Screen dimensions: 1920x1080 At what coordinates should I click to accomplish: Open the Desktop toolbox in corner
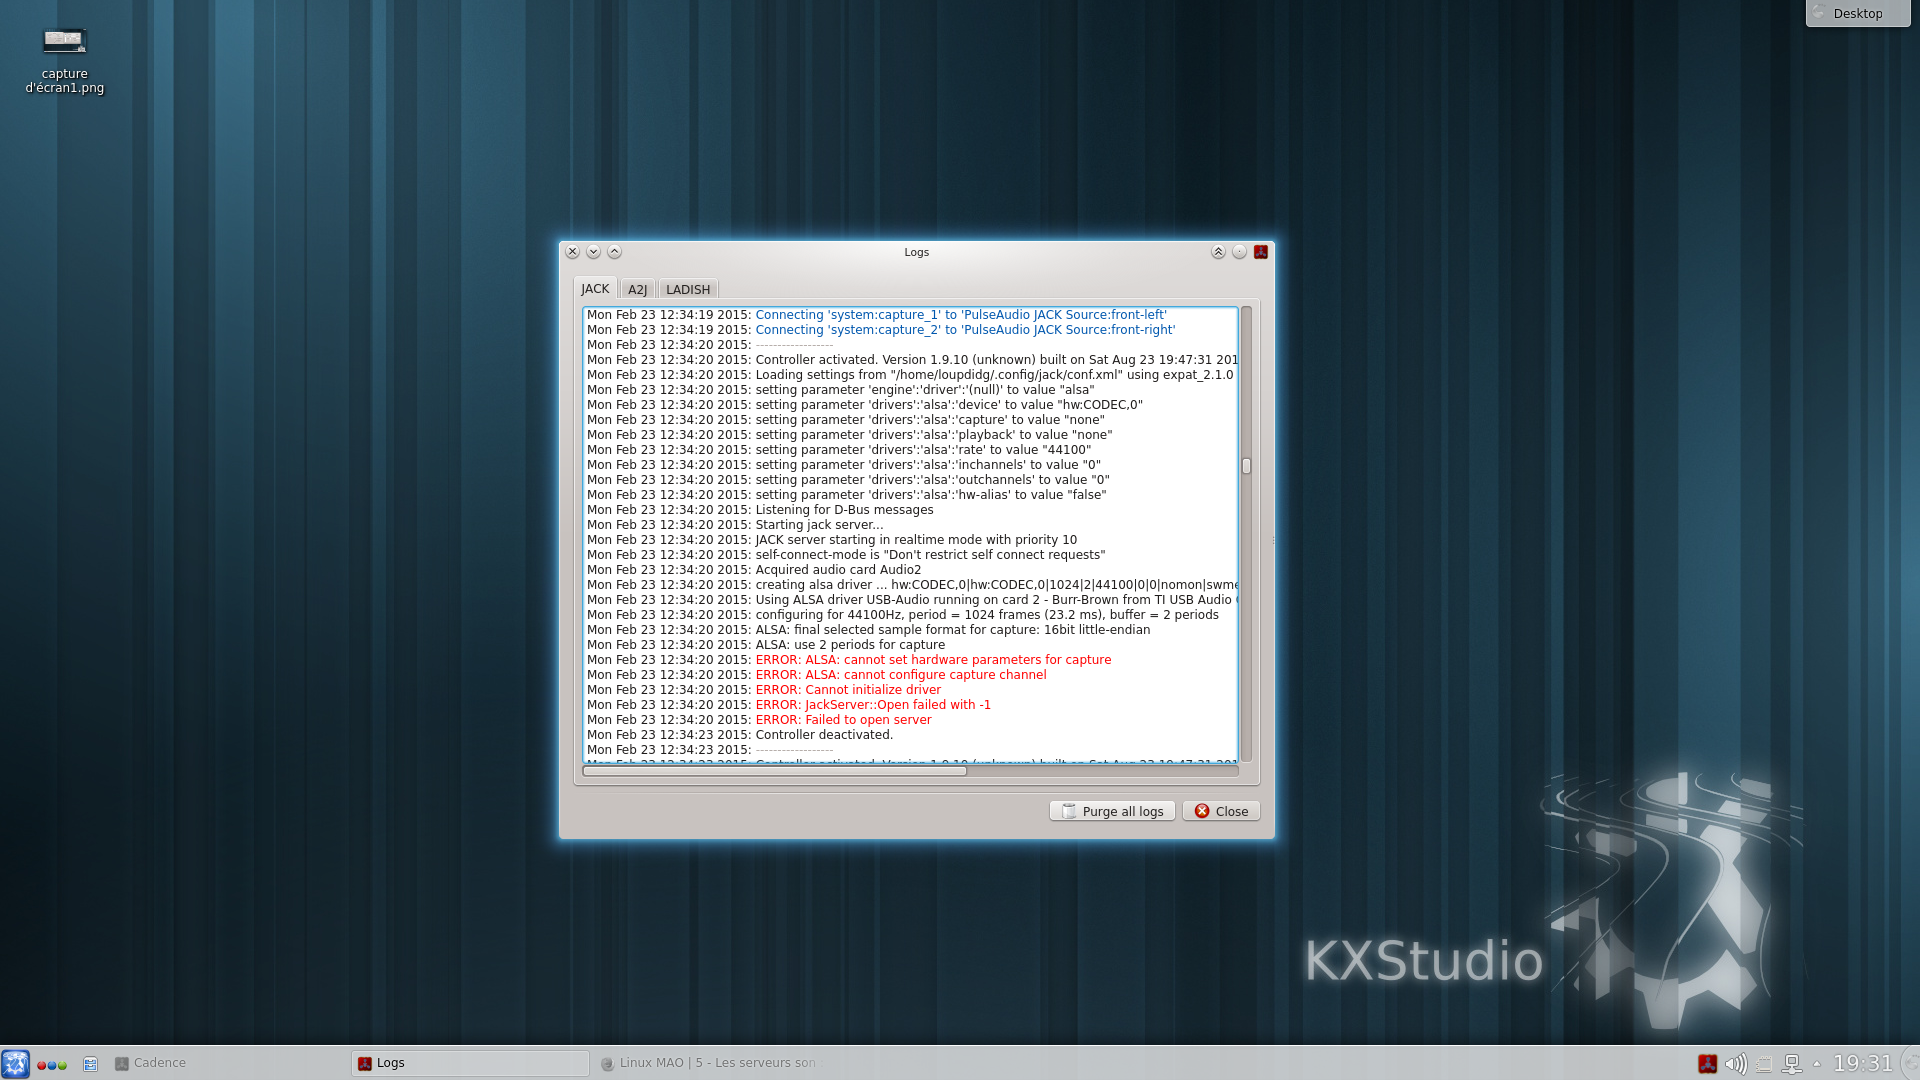pyautogui.click(x=1857, y=13)
